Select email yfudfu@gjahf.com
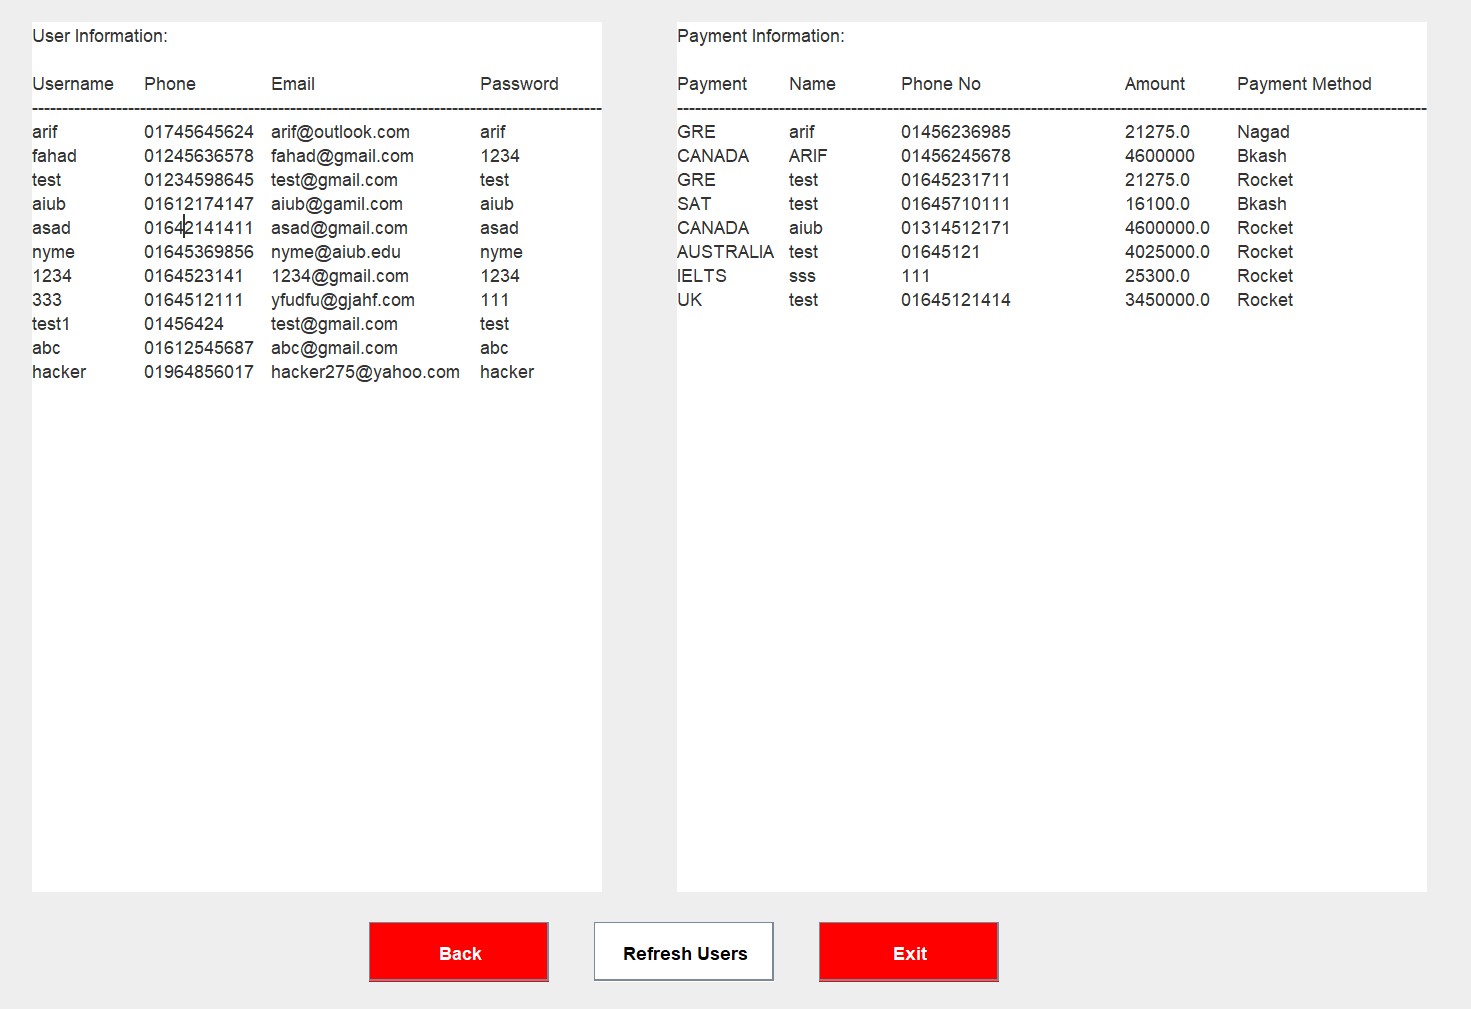This screenshot has width=1471, height=1009. 343,300
